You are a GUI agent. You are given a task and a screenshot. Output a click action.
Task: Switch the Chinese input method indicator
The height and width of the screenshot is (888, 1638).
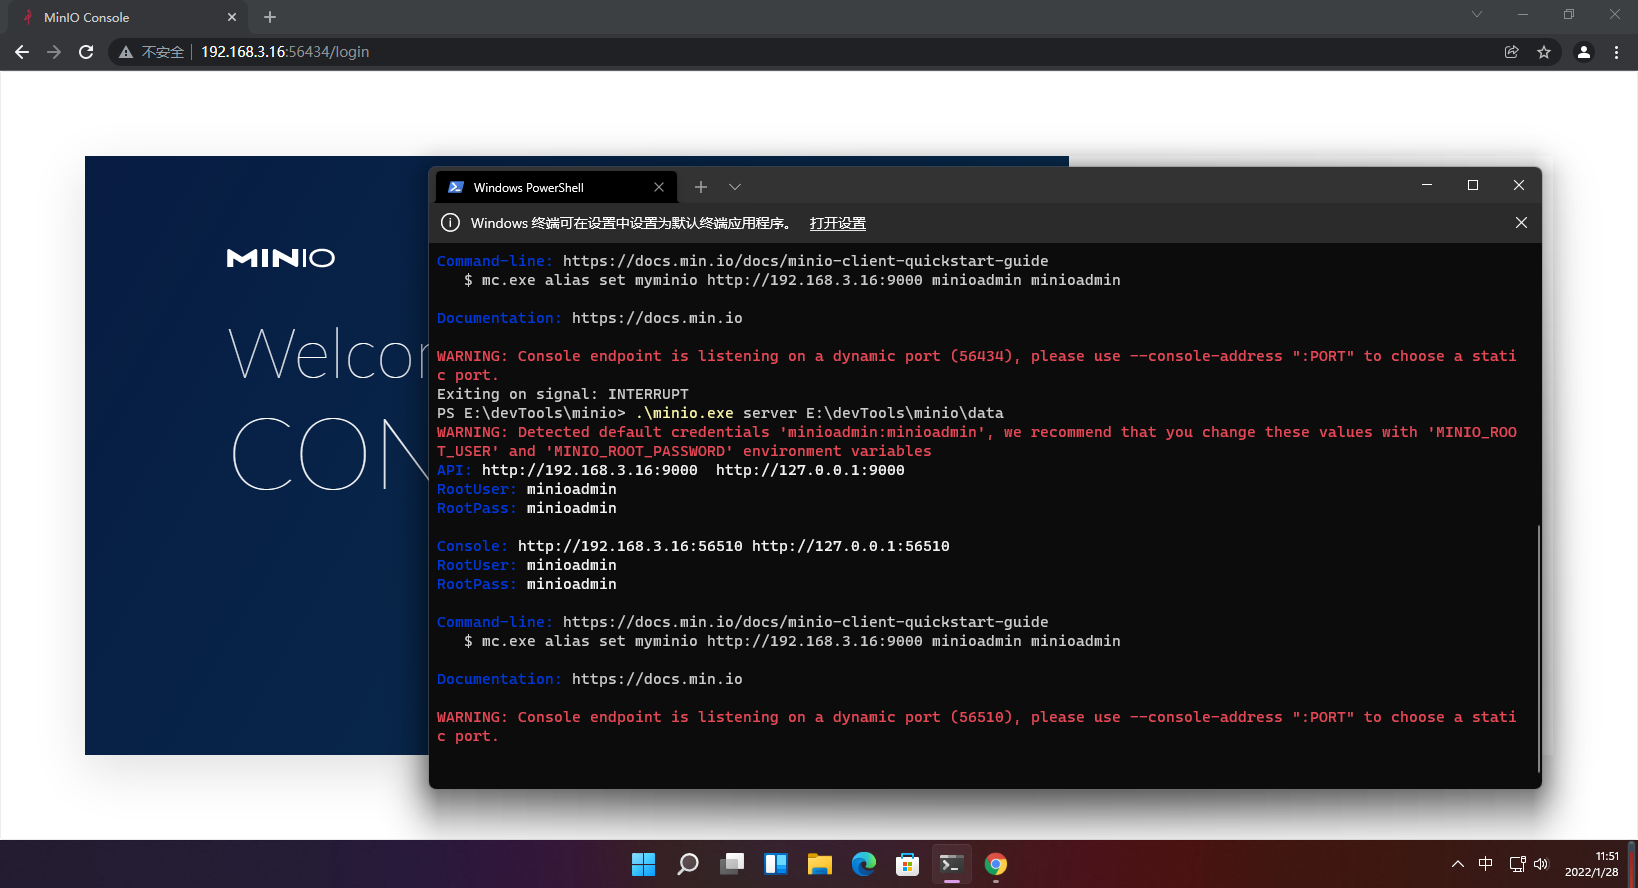point(1486,864)
